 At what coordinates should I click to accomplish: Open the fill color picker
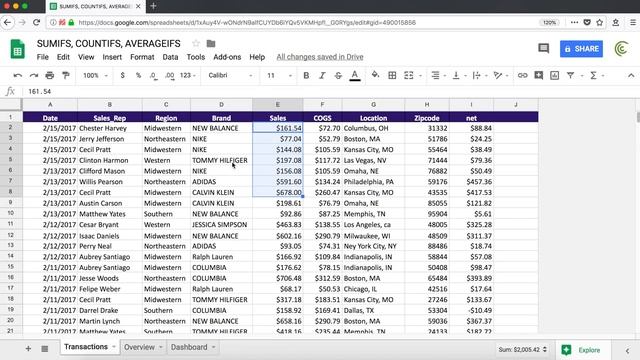375,75
